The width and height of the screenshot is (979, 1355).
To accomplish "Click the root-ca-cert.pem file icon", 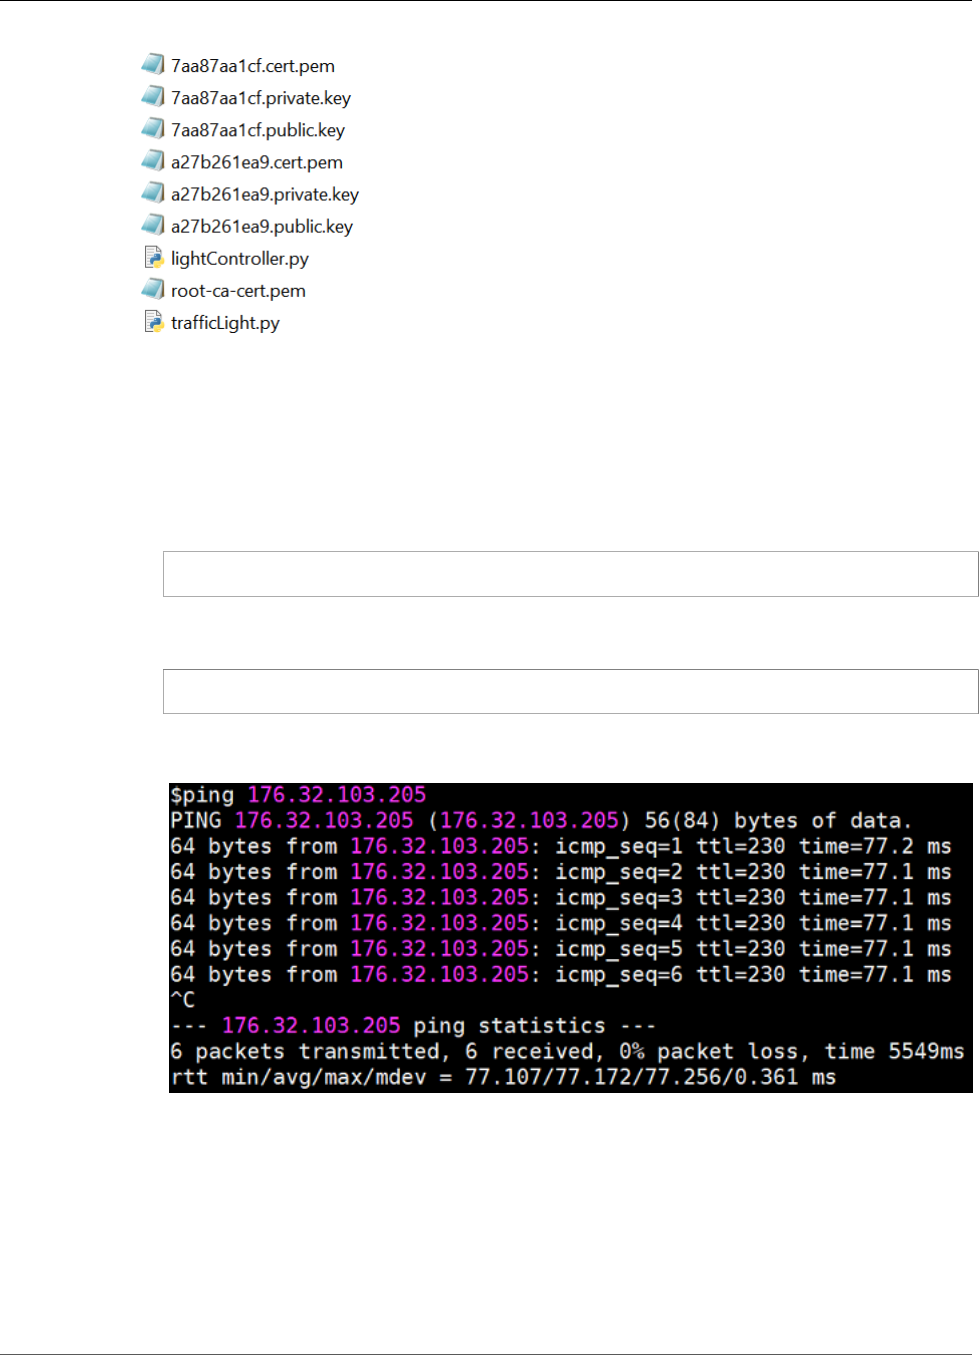I will point(153,289).
